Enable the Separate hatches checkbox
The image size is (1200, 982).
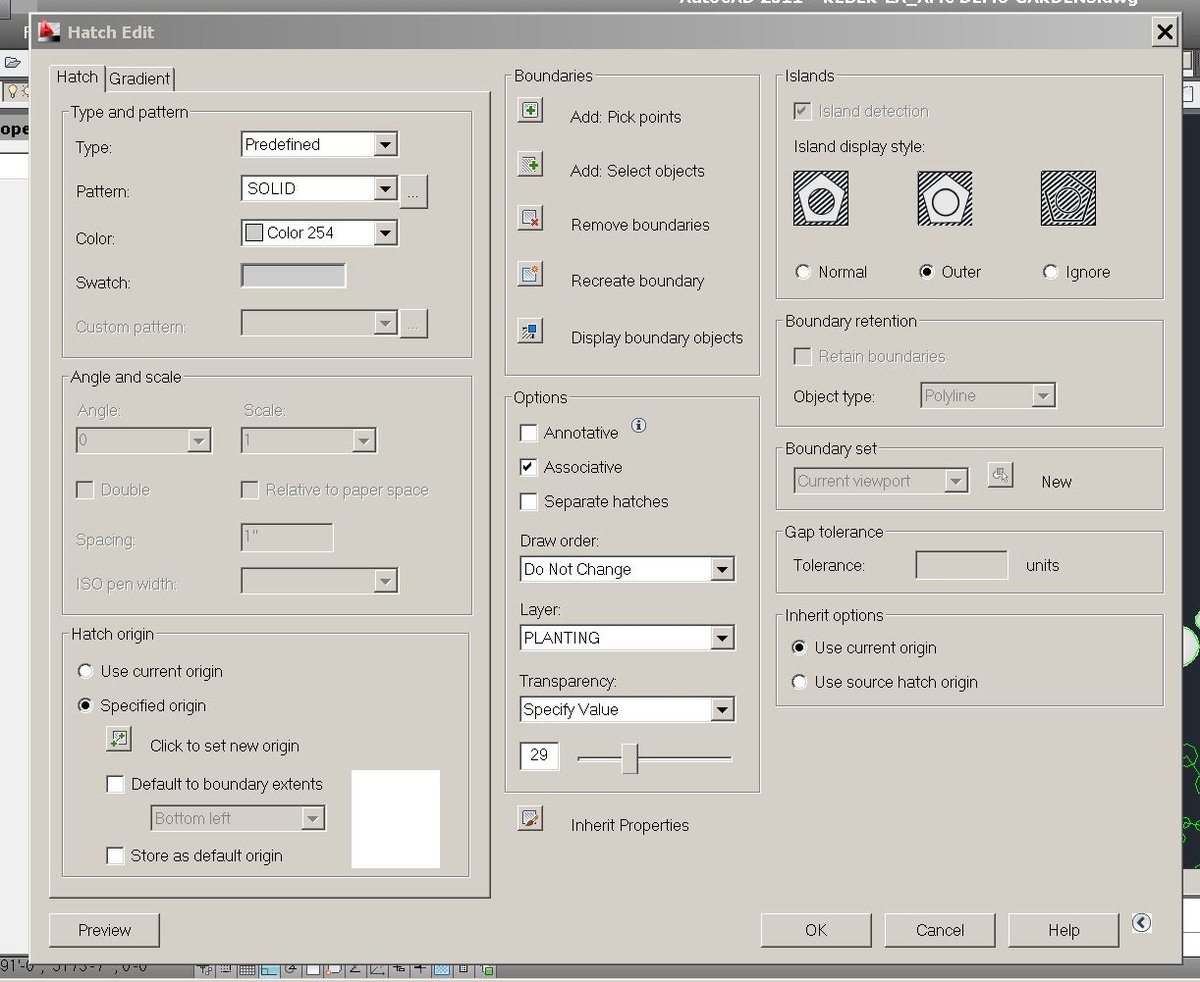(529, 502)
